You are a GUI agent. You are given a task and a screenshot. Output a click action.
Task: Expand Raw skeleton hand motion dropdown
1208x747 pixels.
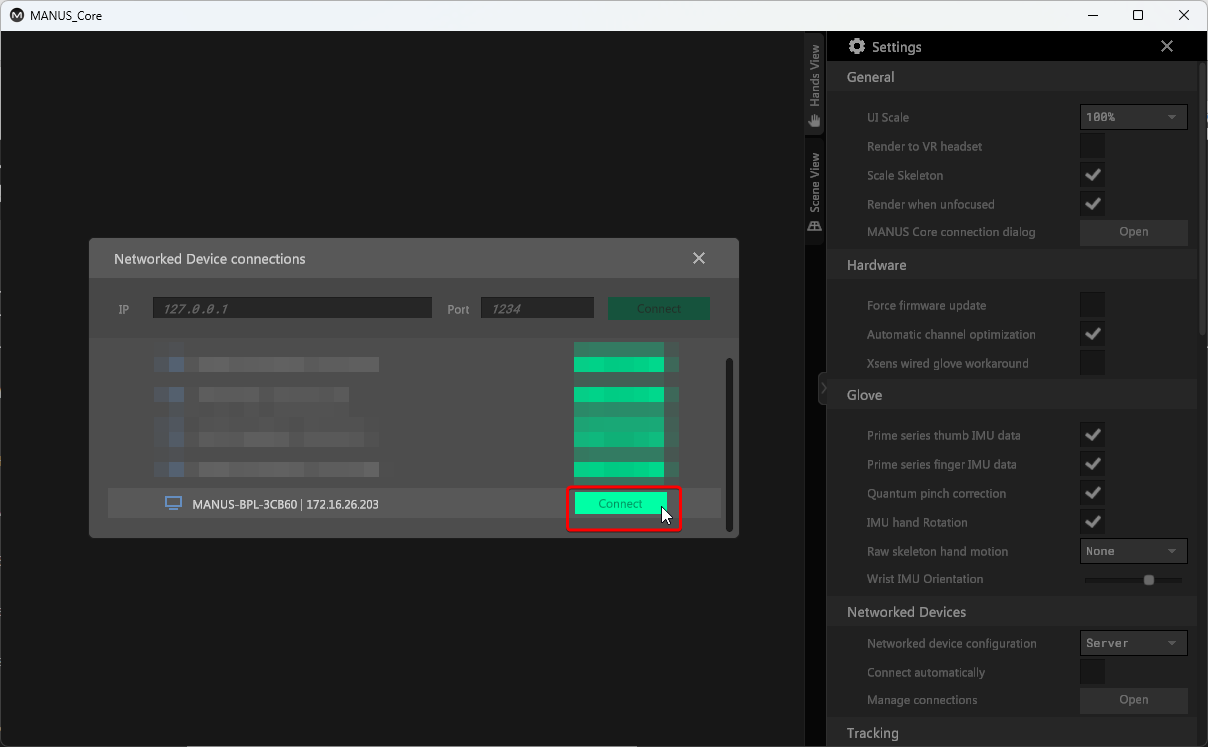pyautogui.click(x=1133, y=551)
